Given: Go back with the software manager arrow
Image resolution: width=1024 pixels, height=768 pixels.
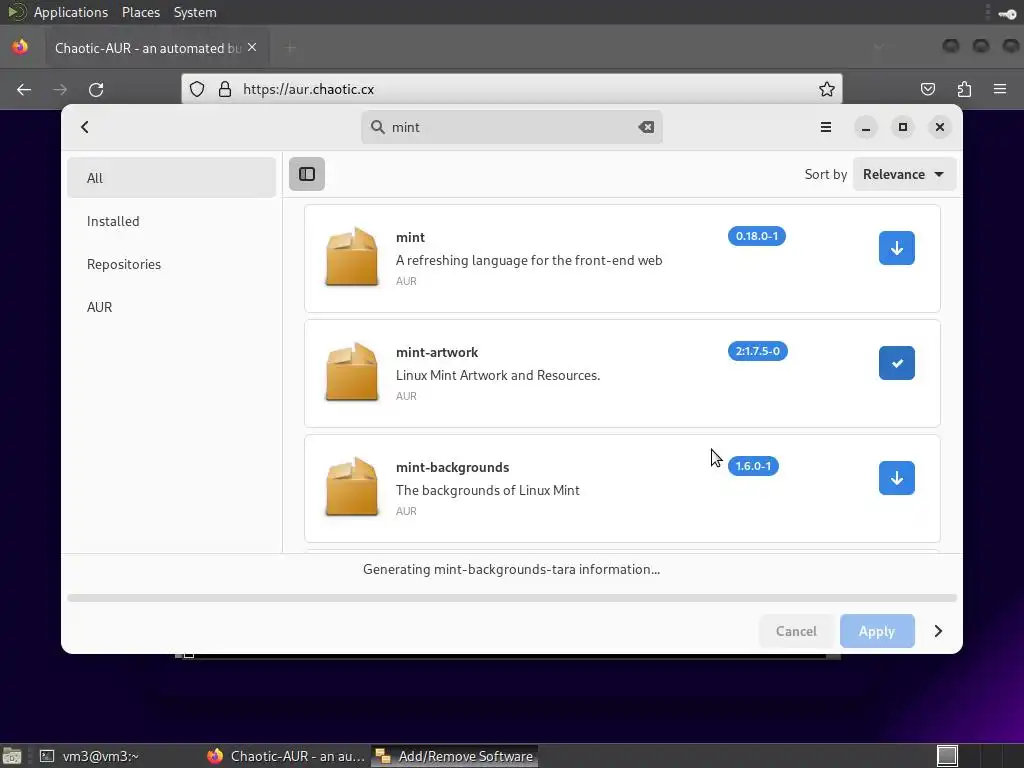Looking at the screenshot, I should point(85,127).
